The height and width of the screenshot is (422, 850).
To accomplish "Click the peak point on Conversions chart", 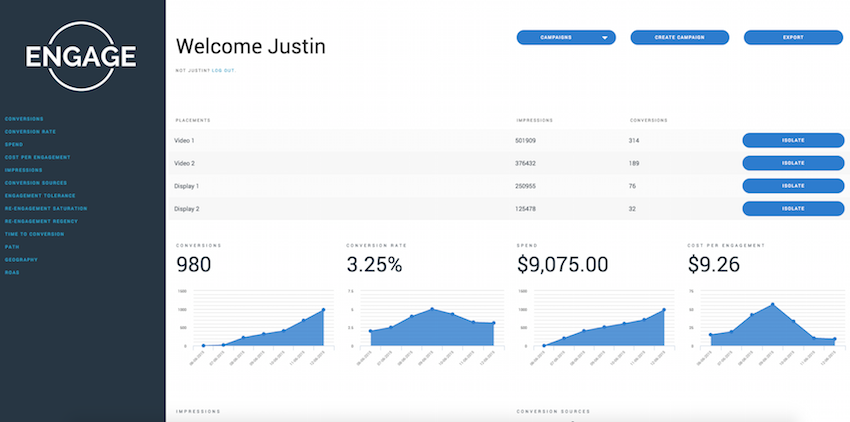I will point(323,310).
